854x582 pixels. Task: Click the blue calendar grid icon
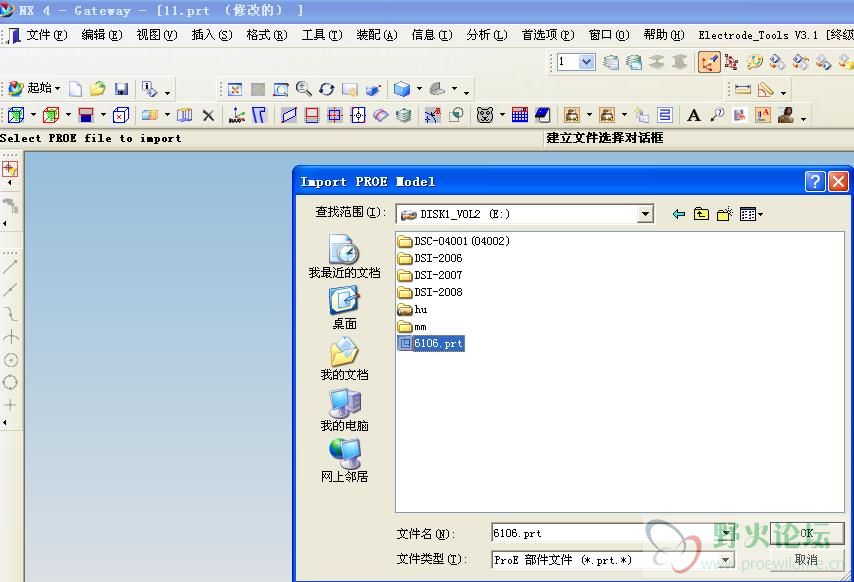[520, 115]
